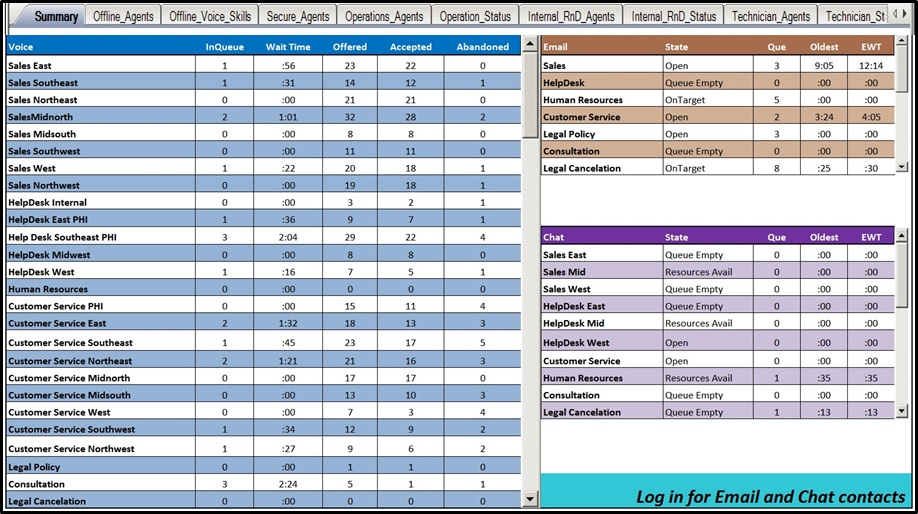Select the Legal Cancelation voice row

[263, 501]
